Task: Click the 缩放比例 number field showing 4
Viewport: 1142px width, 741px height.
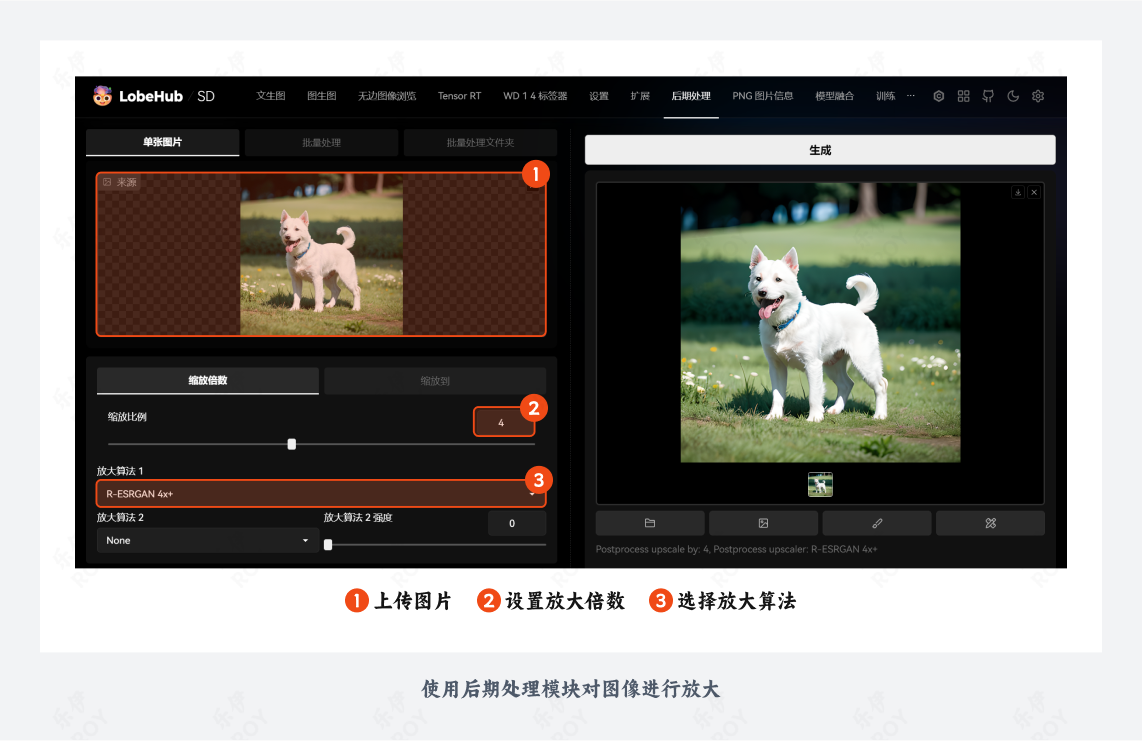Action: pyautogui.click(x=503, y=423)
